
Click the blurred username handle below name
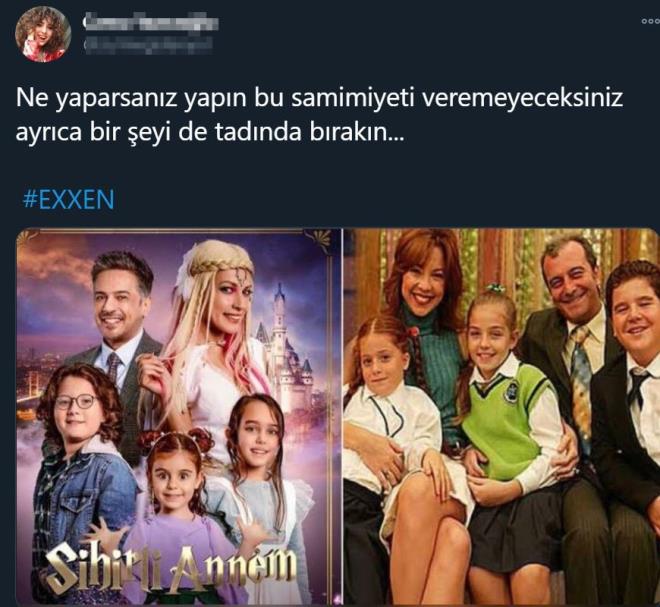click(x=148, y=46)
